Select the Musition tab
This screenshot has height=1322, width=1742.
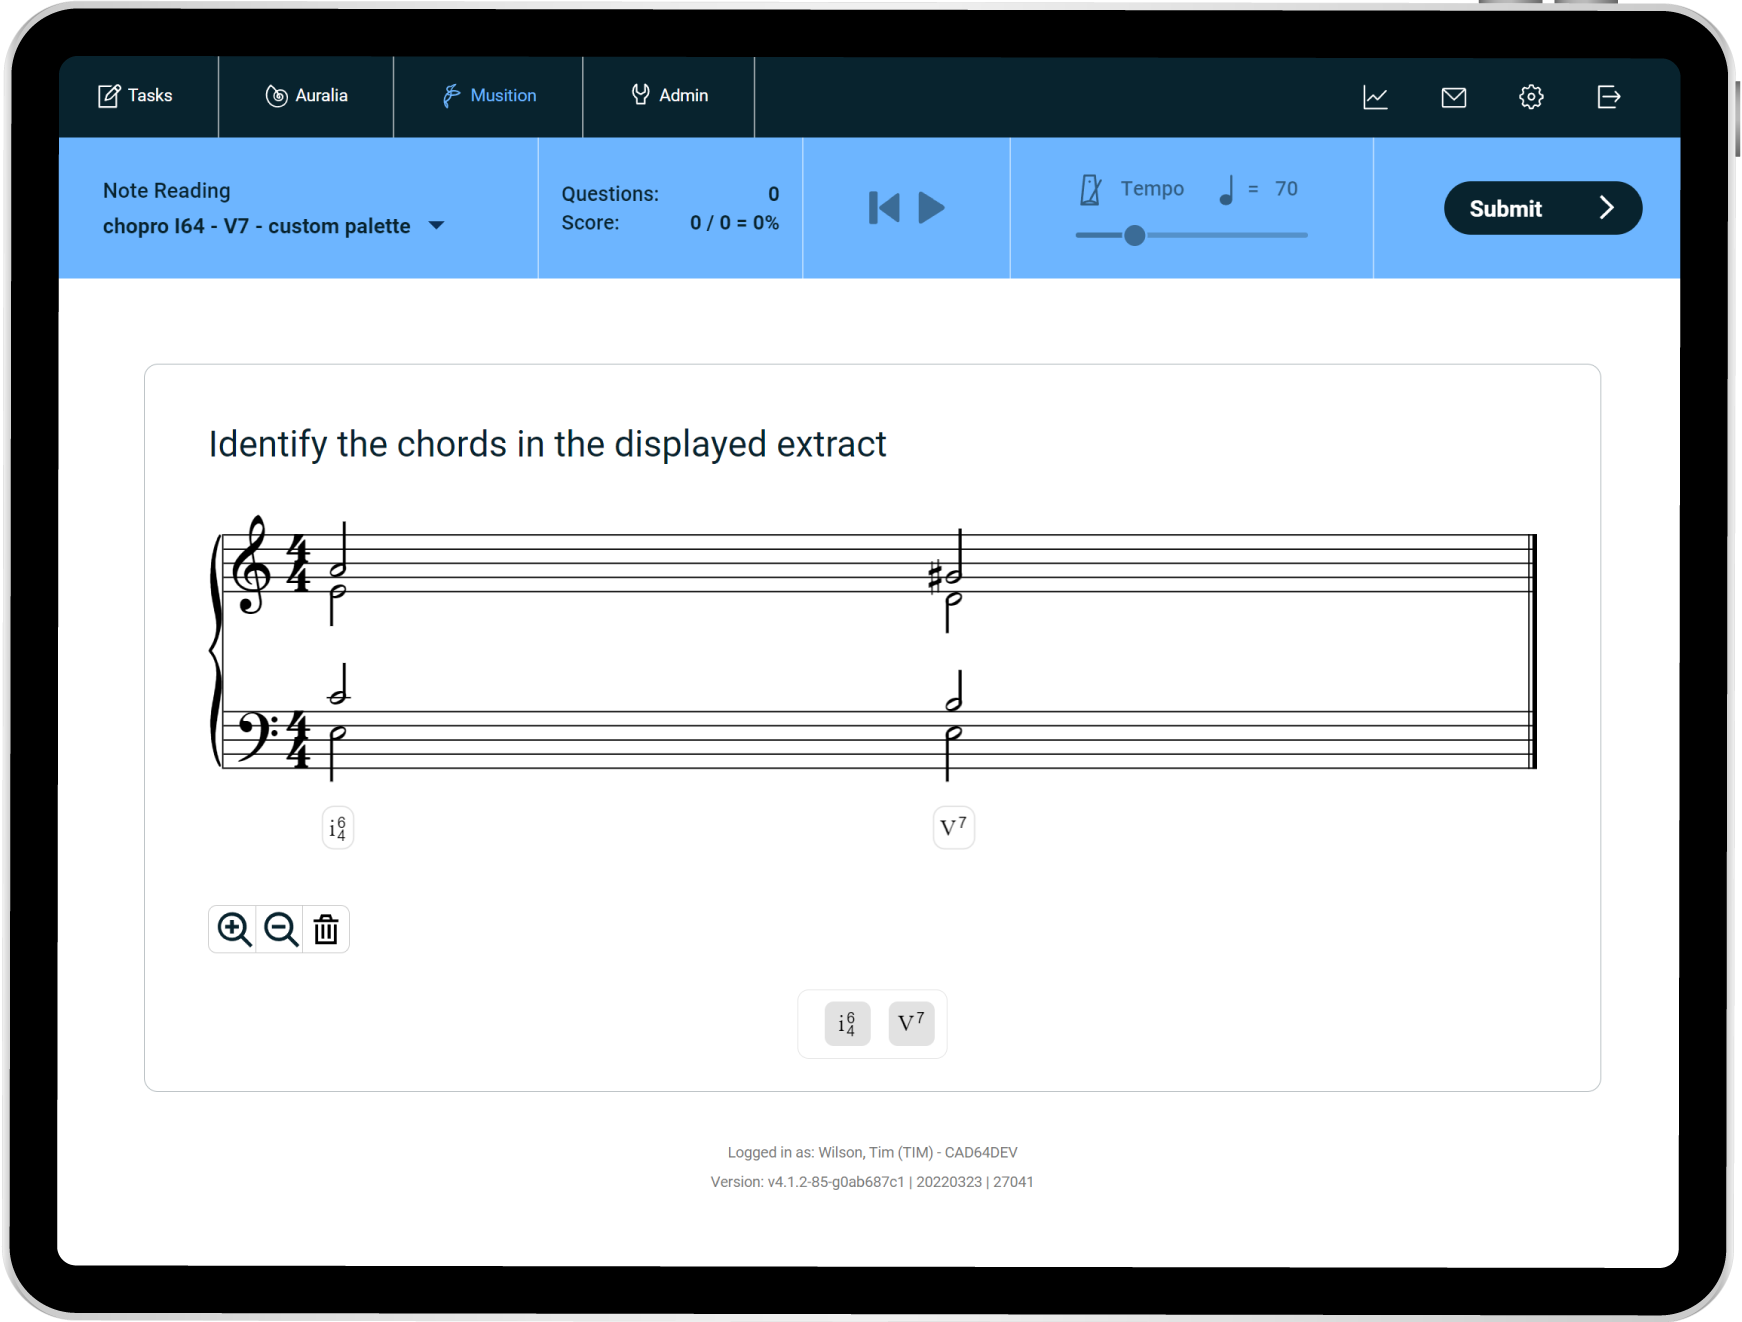click(489, 96)
